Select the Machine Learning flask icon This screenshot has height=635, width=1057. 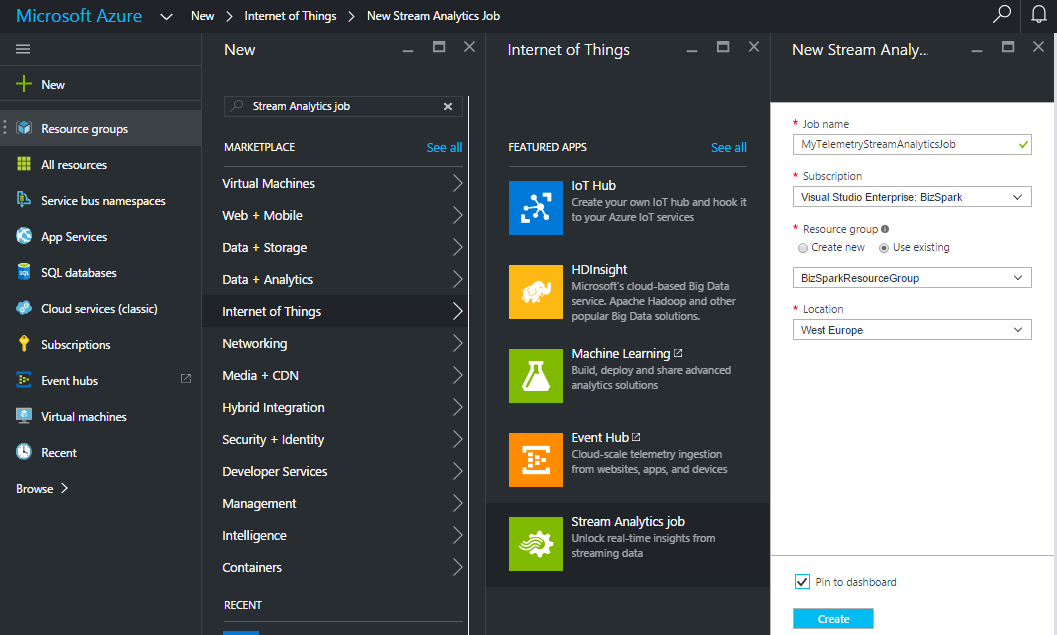coord(535,376)
